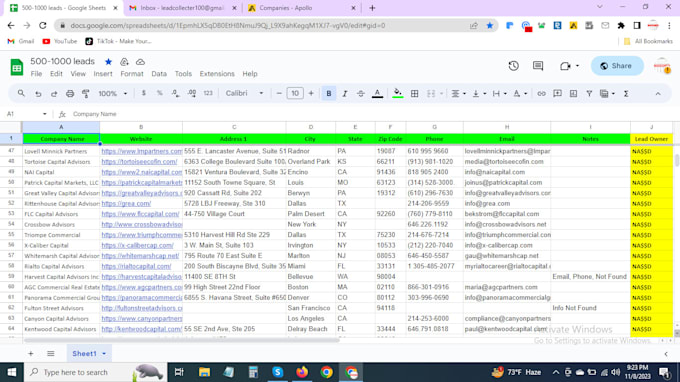This screenshot has height=382, width=680.
Task: Open text rotation dropdown
Action: [x=520, y=93]
